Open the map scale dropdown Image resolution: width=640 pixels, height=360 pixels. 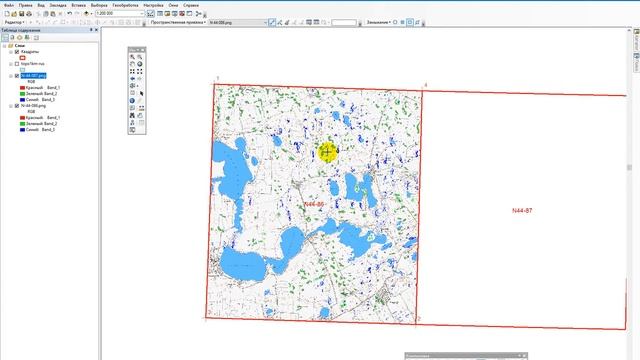[x=142, y=13]
